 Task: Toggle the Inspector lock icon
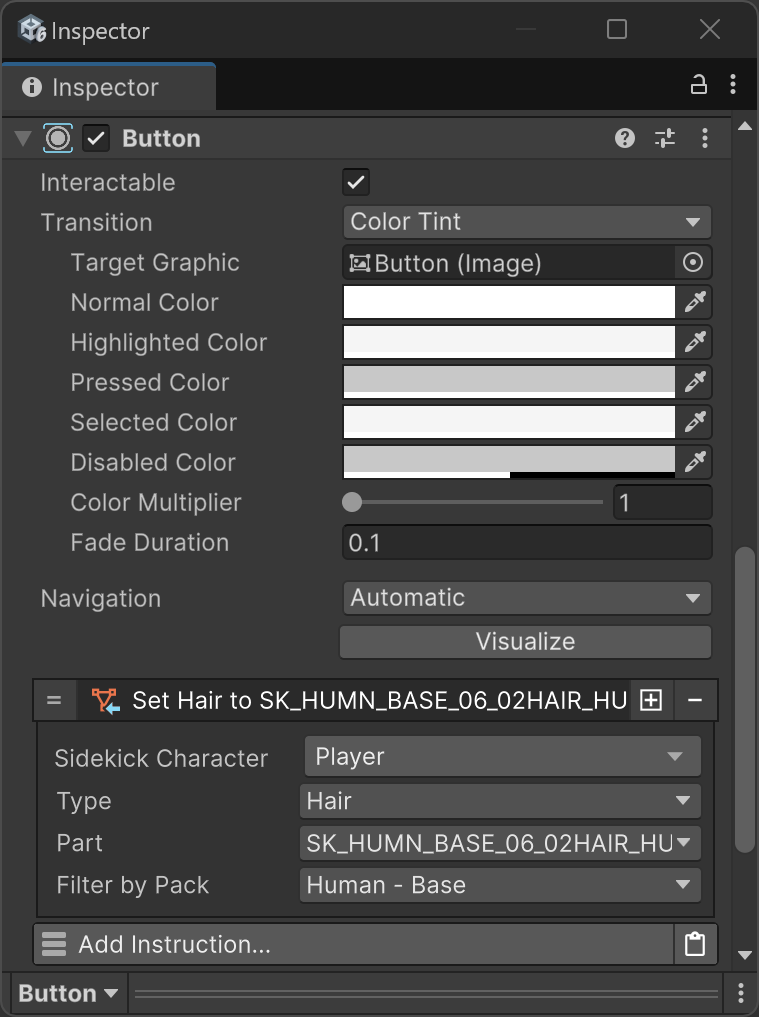click(699, 86)
